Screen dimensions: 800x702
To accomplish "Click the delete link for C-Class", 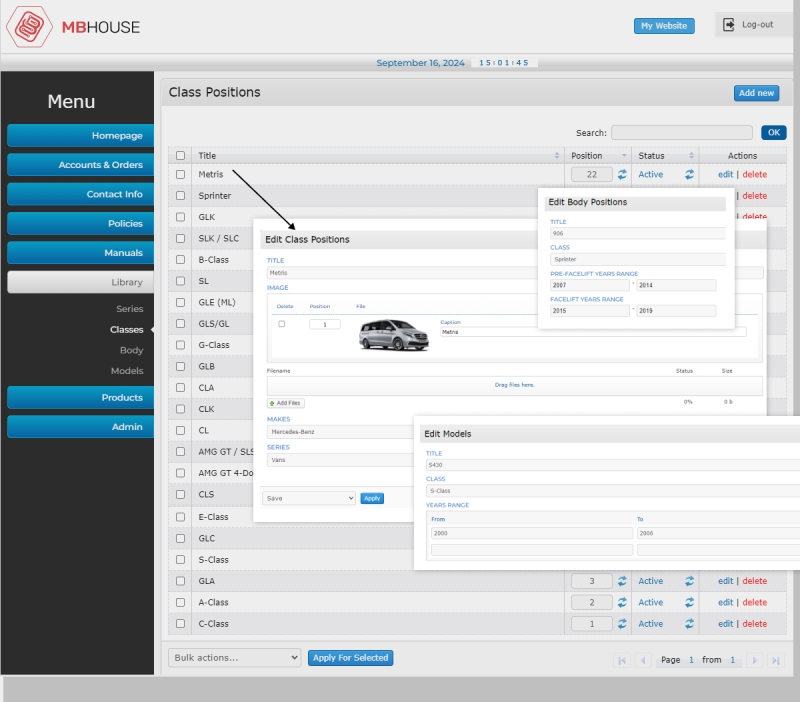I will coord(755,624).
